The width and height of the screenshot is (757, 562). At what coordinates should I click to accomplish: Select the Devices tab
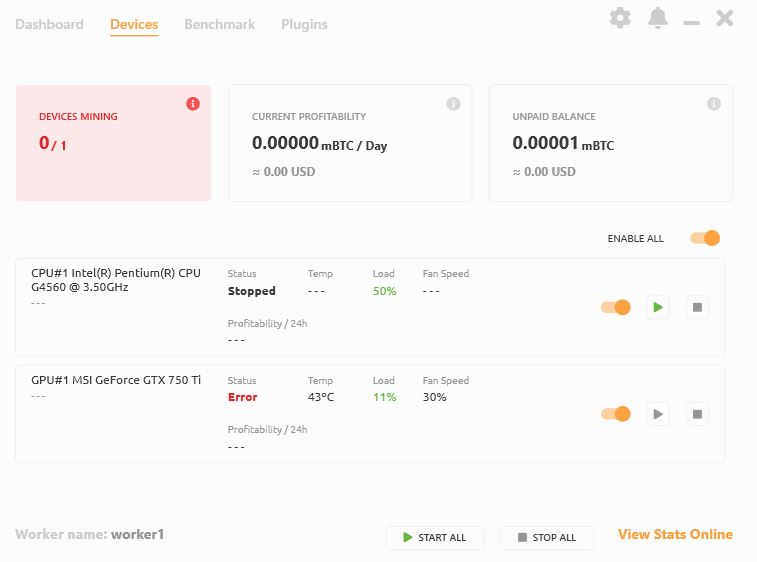[134, 24]
